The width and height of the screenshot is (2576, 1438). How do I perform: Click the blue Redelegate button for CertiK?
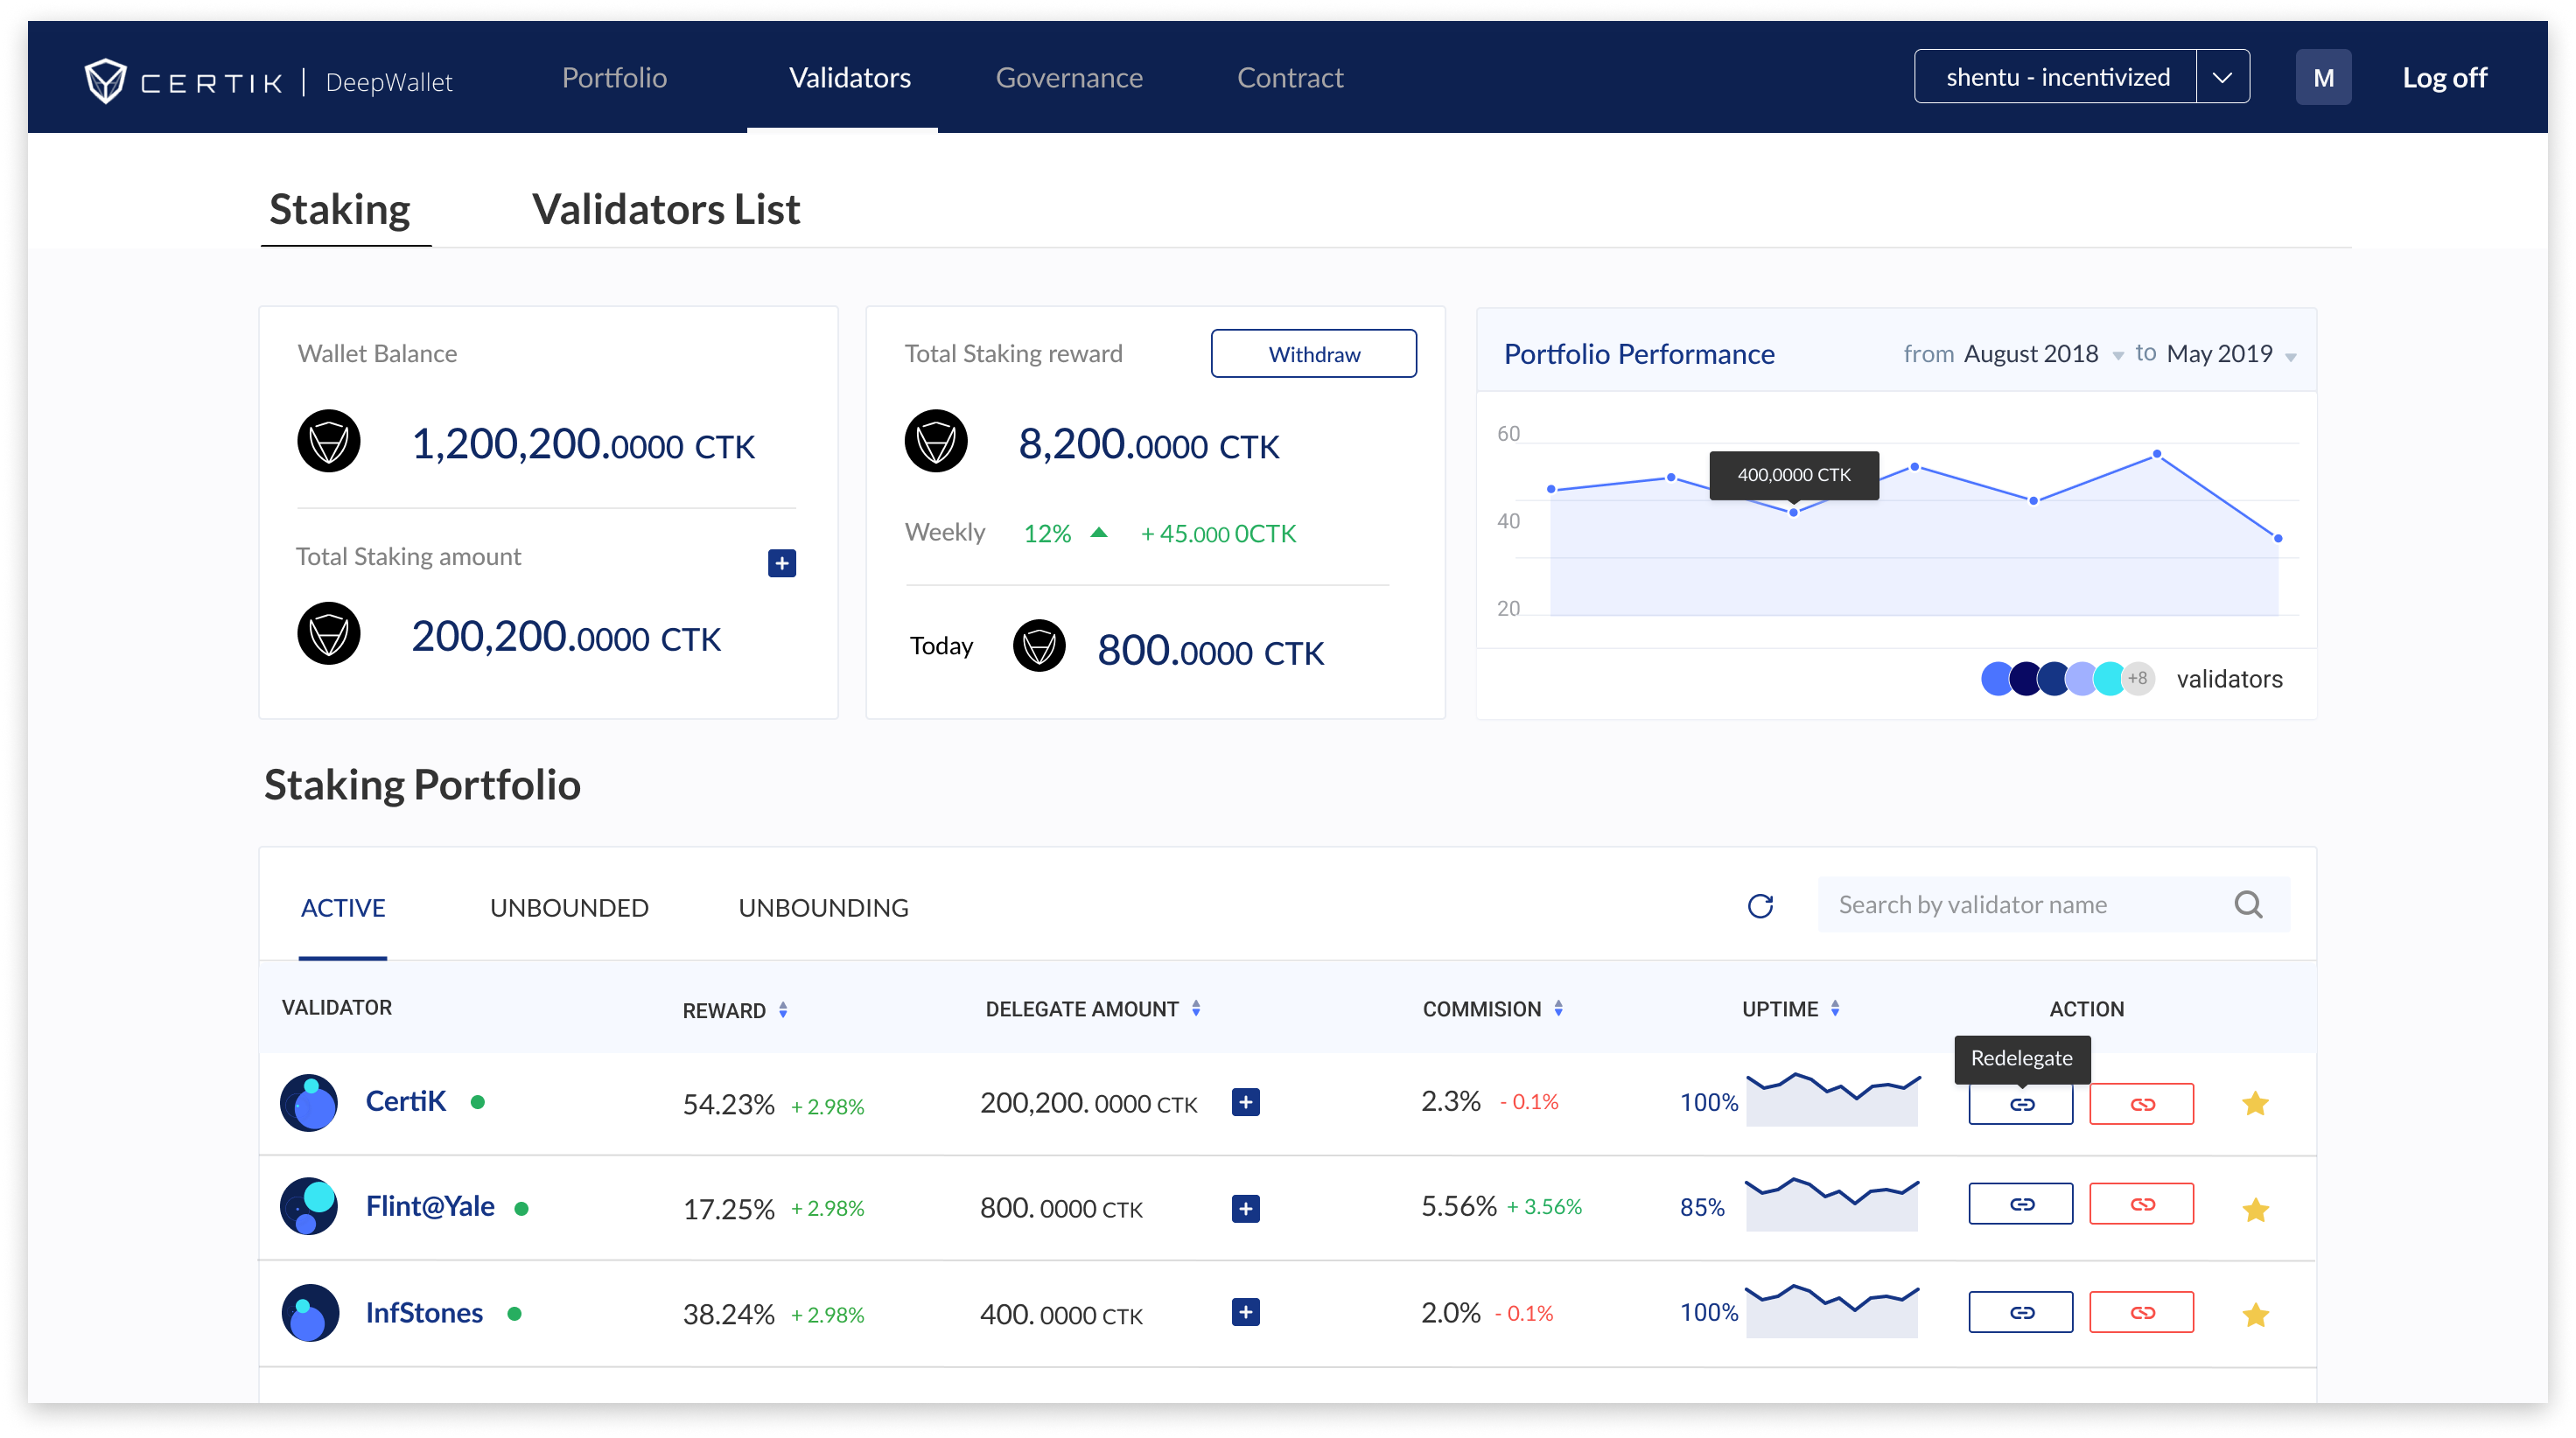coord(2021,1104)
